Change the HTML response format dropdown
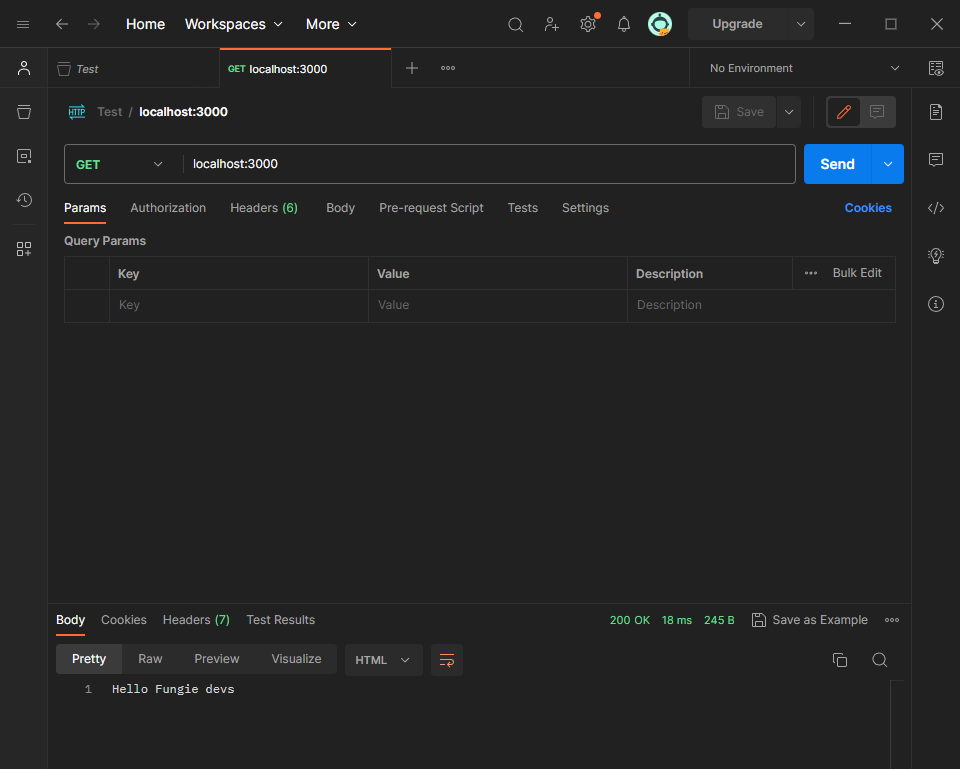The width and height of the screenshot is (960, 769). click(383, 660)
